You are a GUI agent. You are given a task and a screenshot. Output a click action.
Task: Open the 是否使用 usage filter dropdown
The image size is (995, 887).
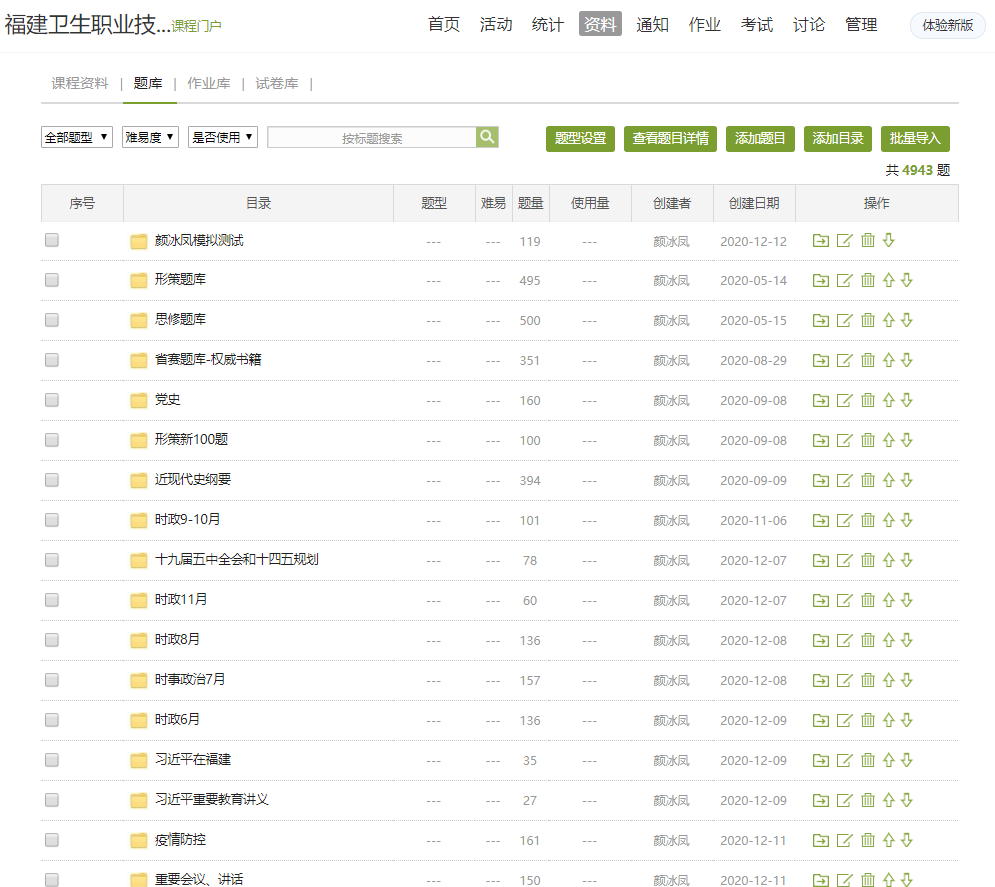pyautogui.click(x=222, y=137)
